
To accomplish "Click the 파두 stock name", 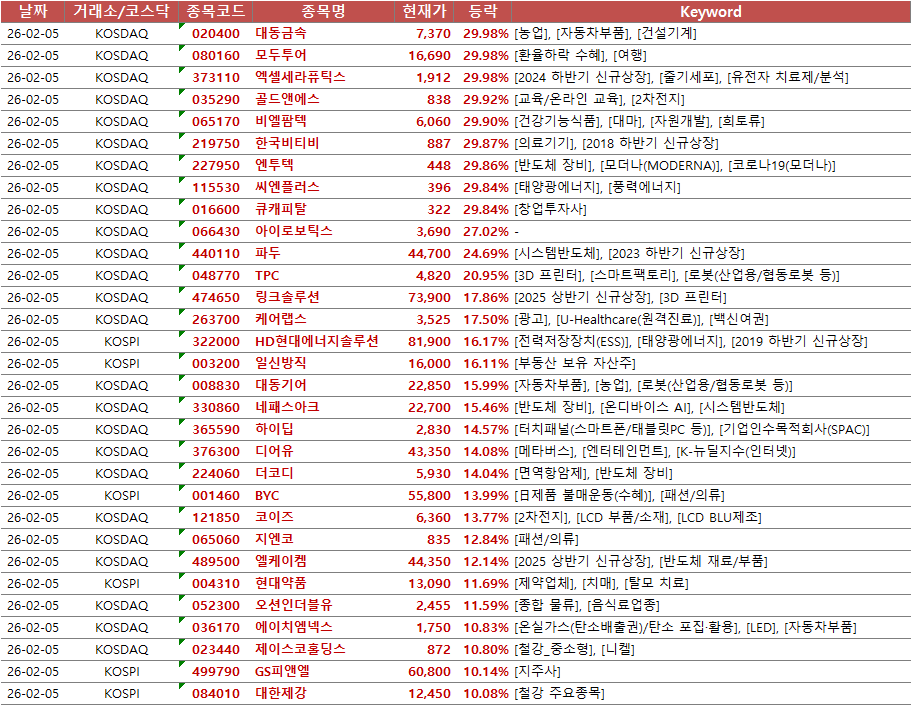I will pos(268,253).
